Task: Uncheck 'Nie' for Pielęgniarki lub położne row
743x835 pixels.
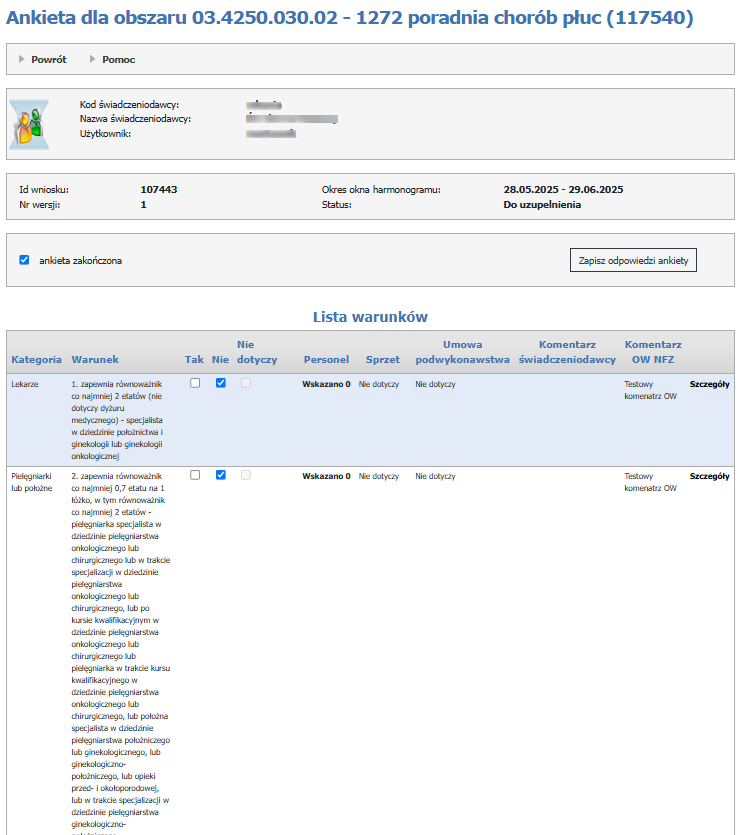Action: [x=220, y=475]
